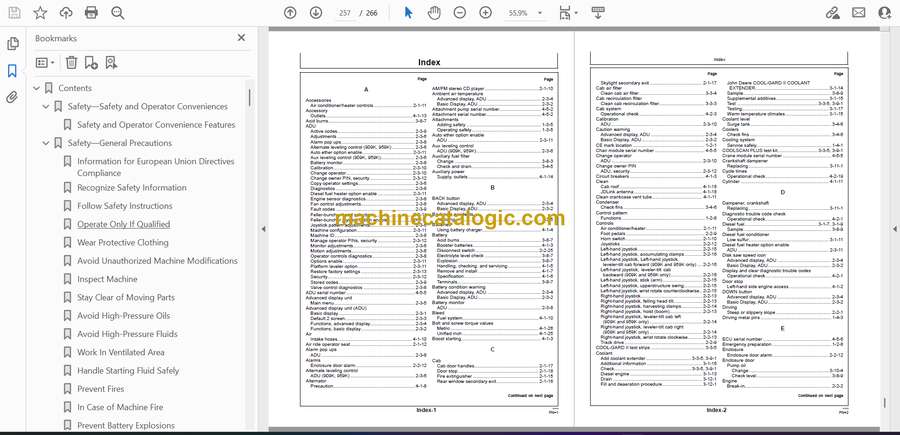This screenshot has height=435, width=900.
Task: Open Information for European Union Directives bookmark
Action: tap(156, 167)
